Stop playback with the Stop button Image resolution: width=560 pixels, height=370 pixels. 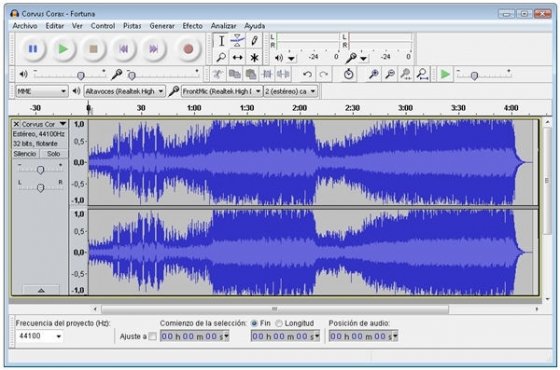point(93,49)
